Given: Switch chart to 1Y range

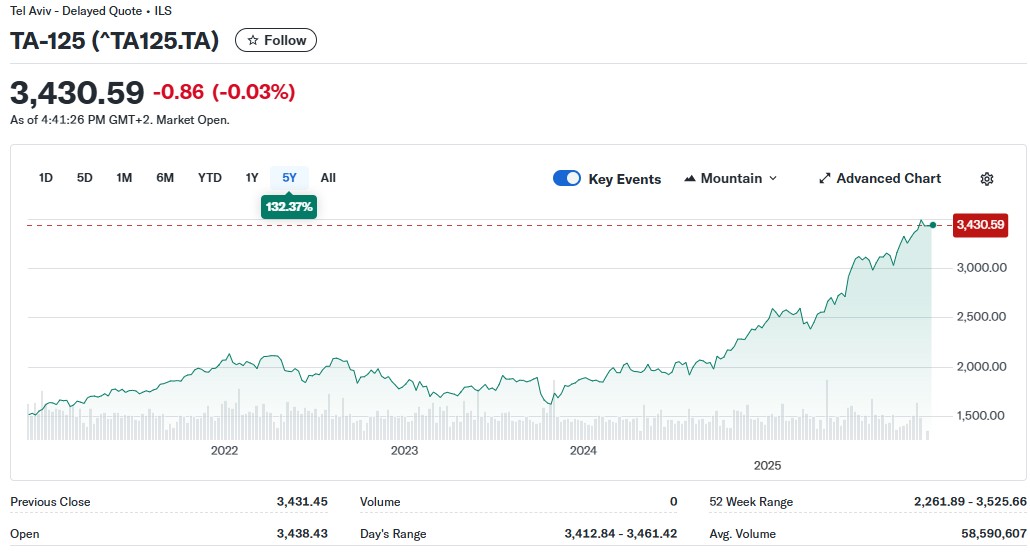Looking at the screenshot, I should pos(252,178).
